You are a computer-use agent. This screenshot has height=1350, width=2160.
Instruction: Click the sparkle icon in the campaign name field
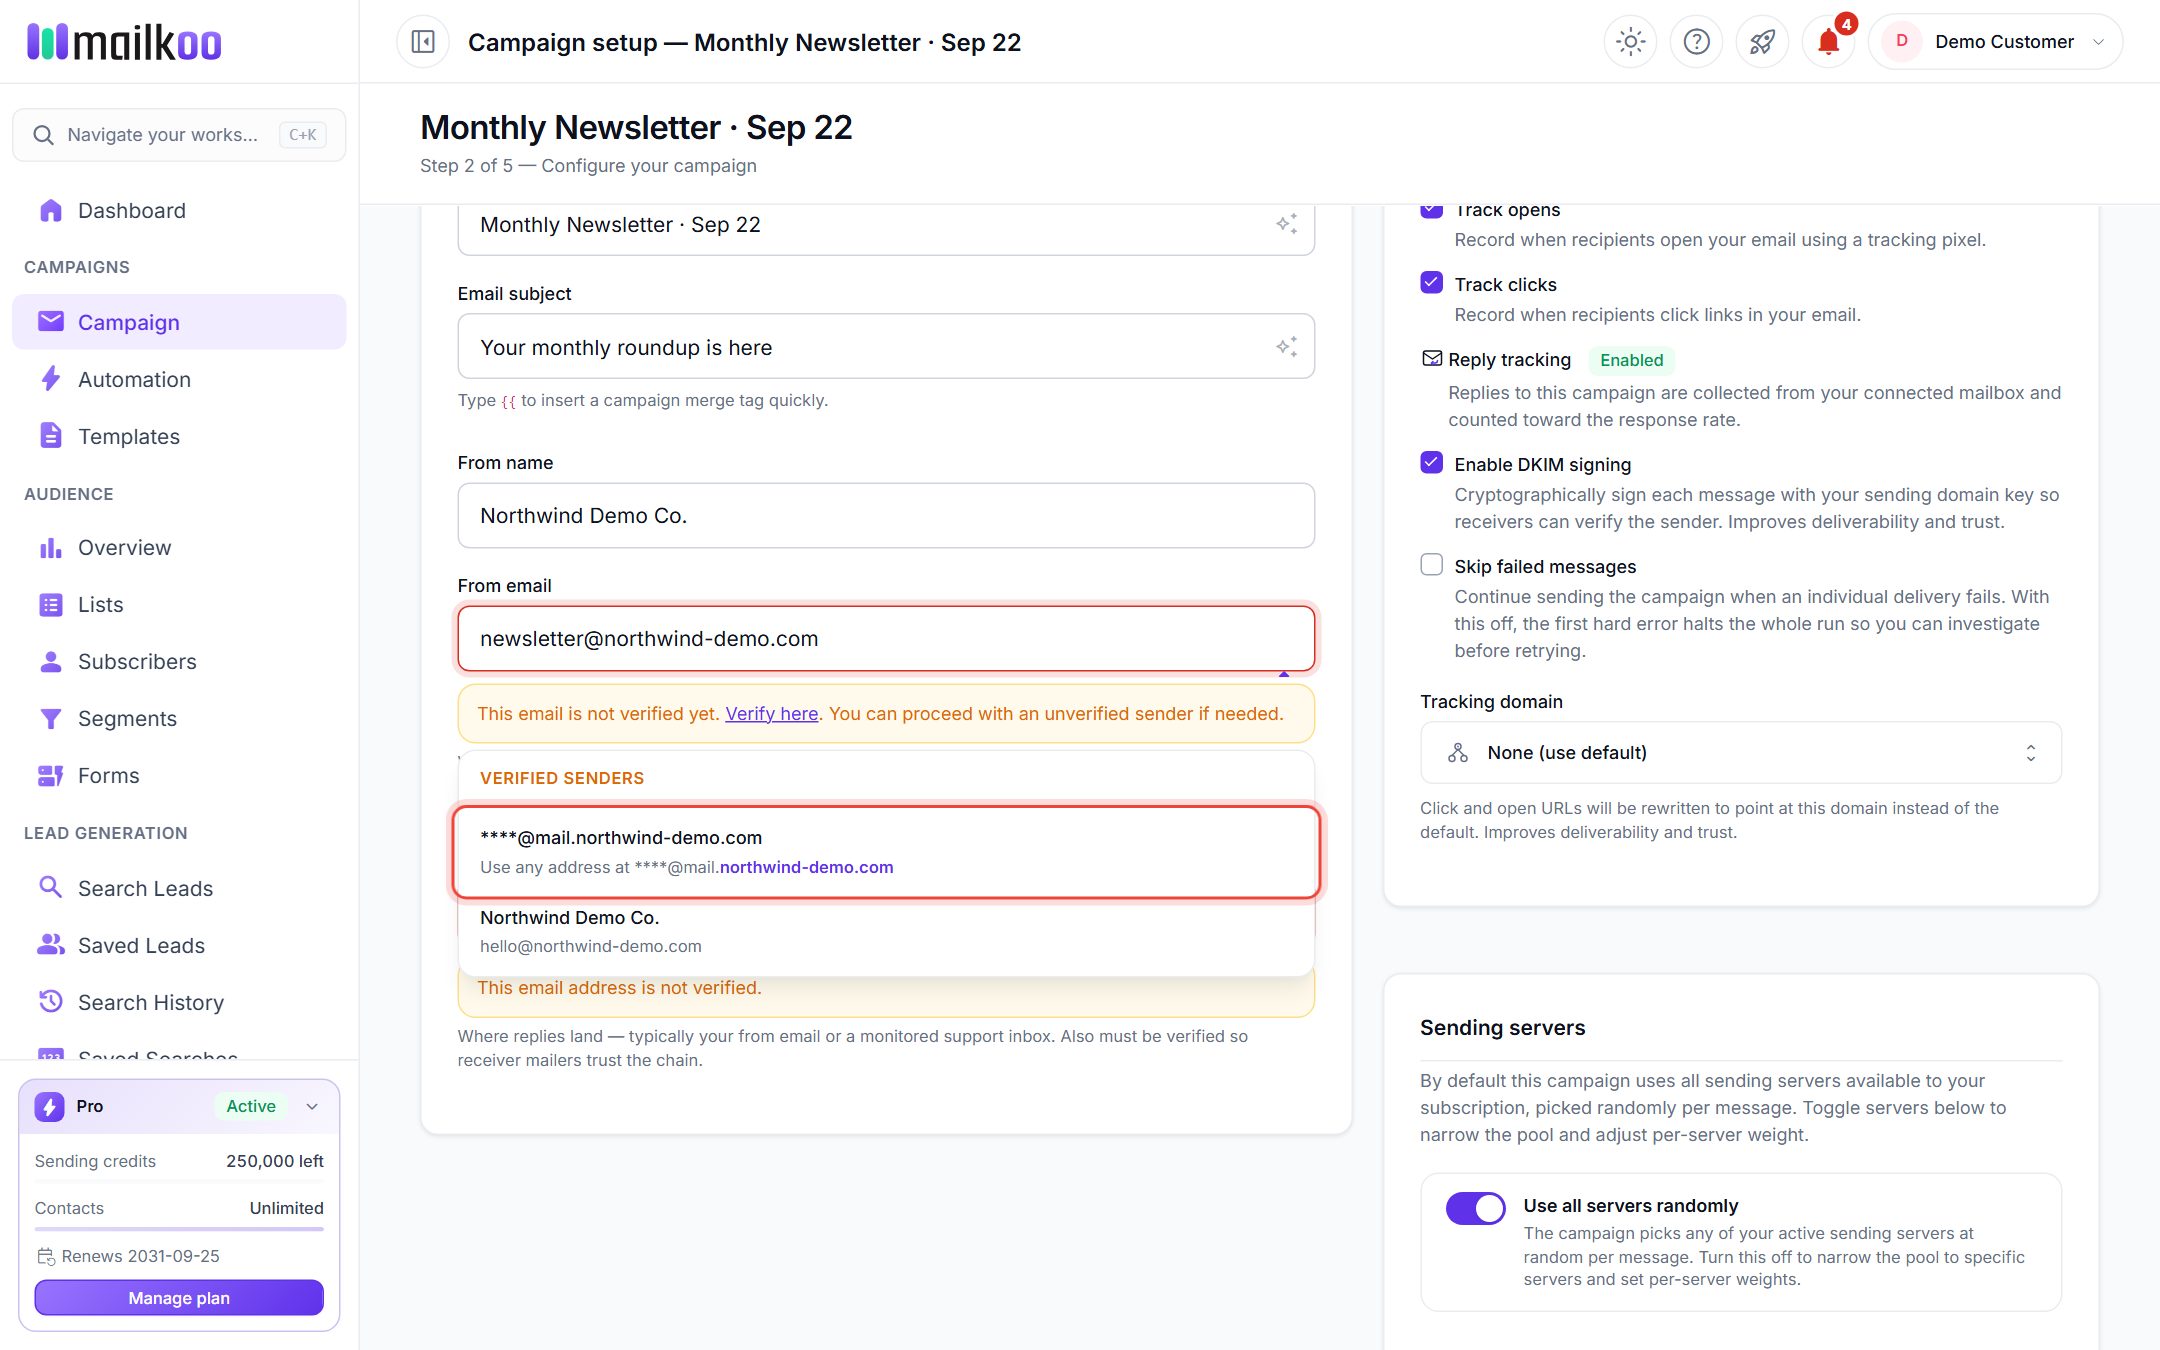[1286, 224]
